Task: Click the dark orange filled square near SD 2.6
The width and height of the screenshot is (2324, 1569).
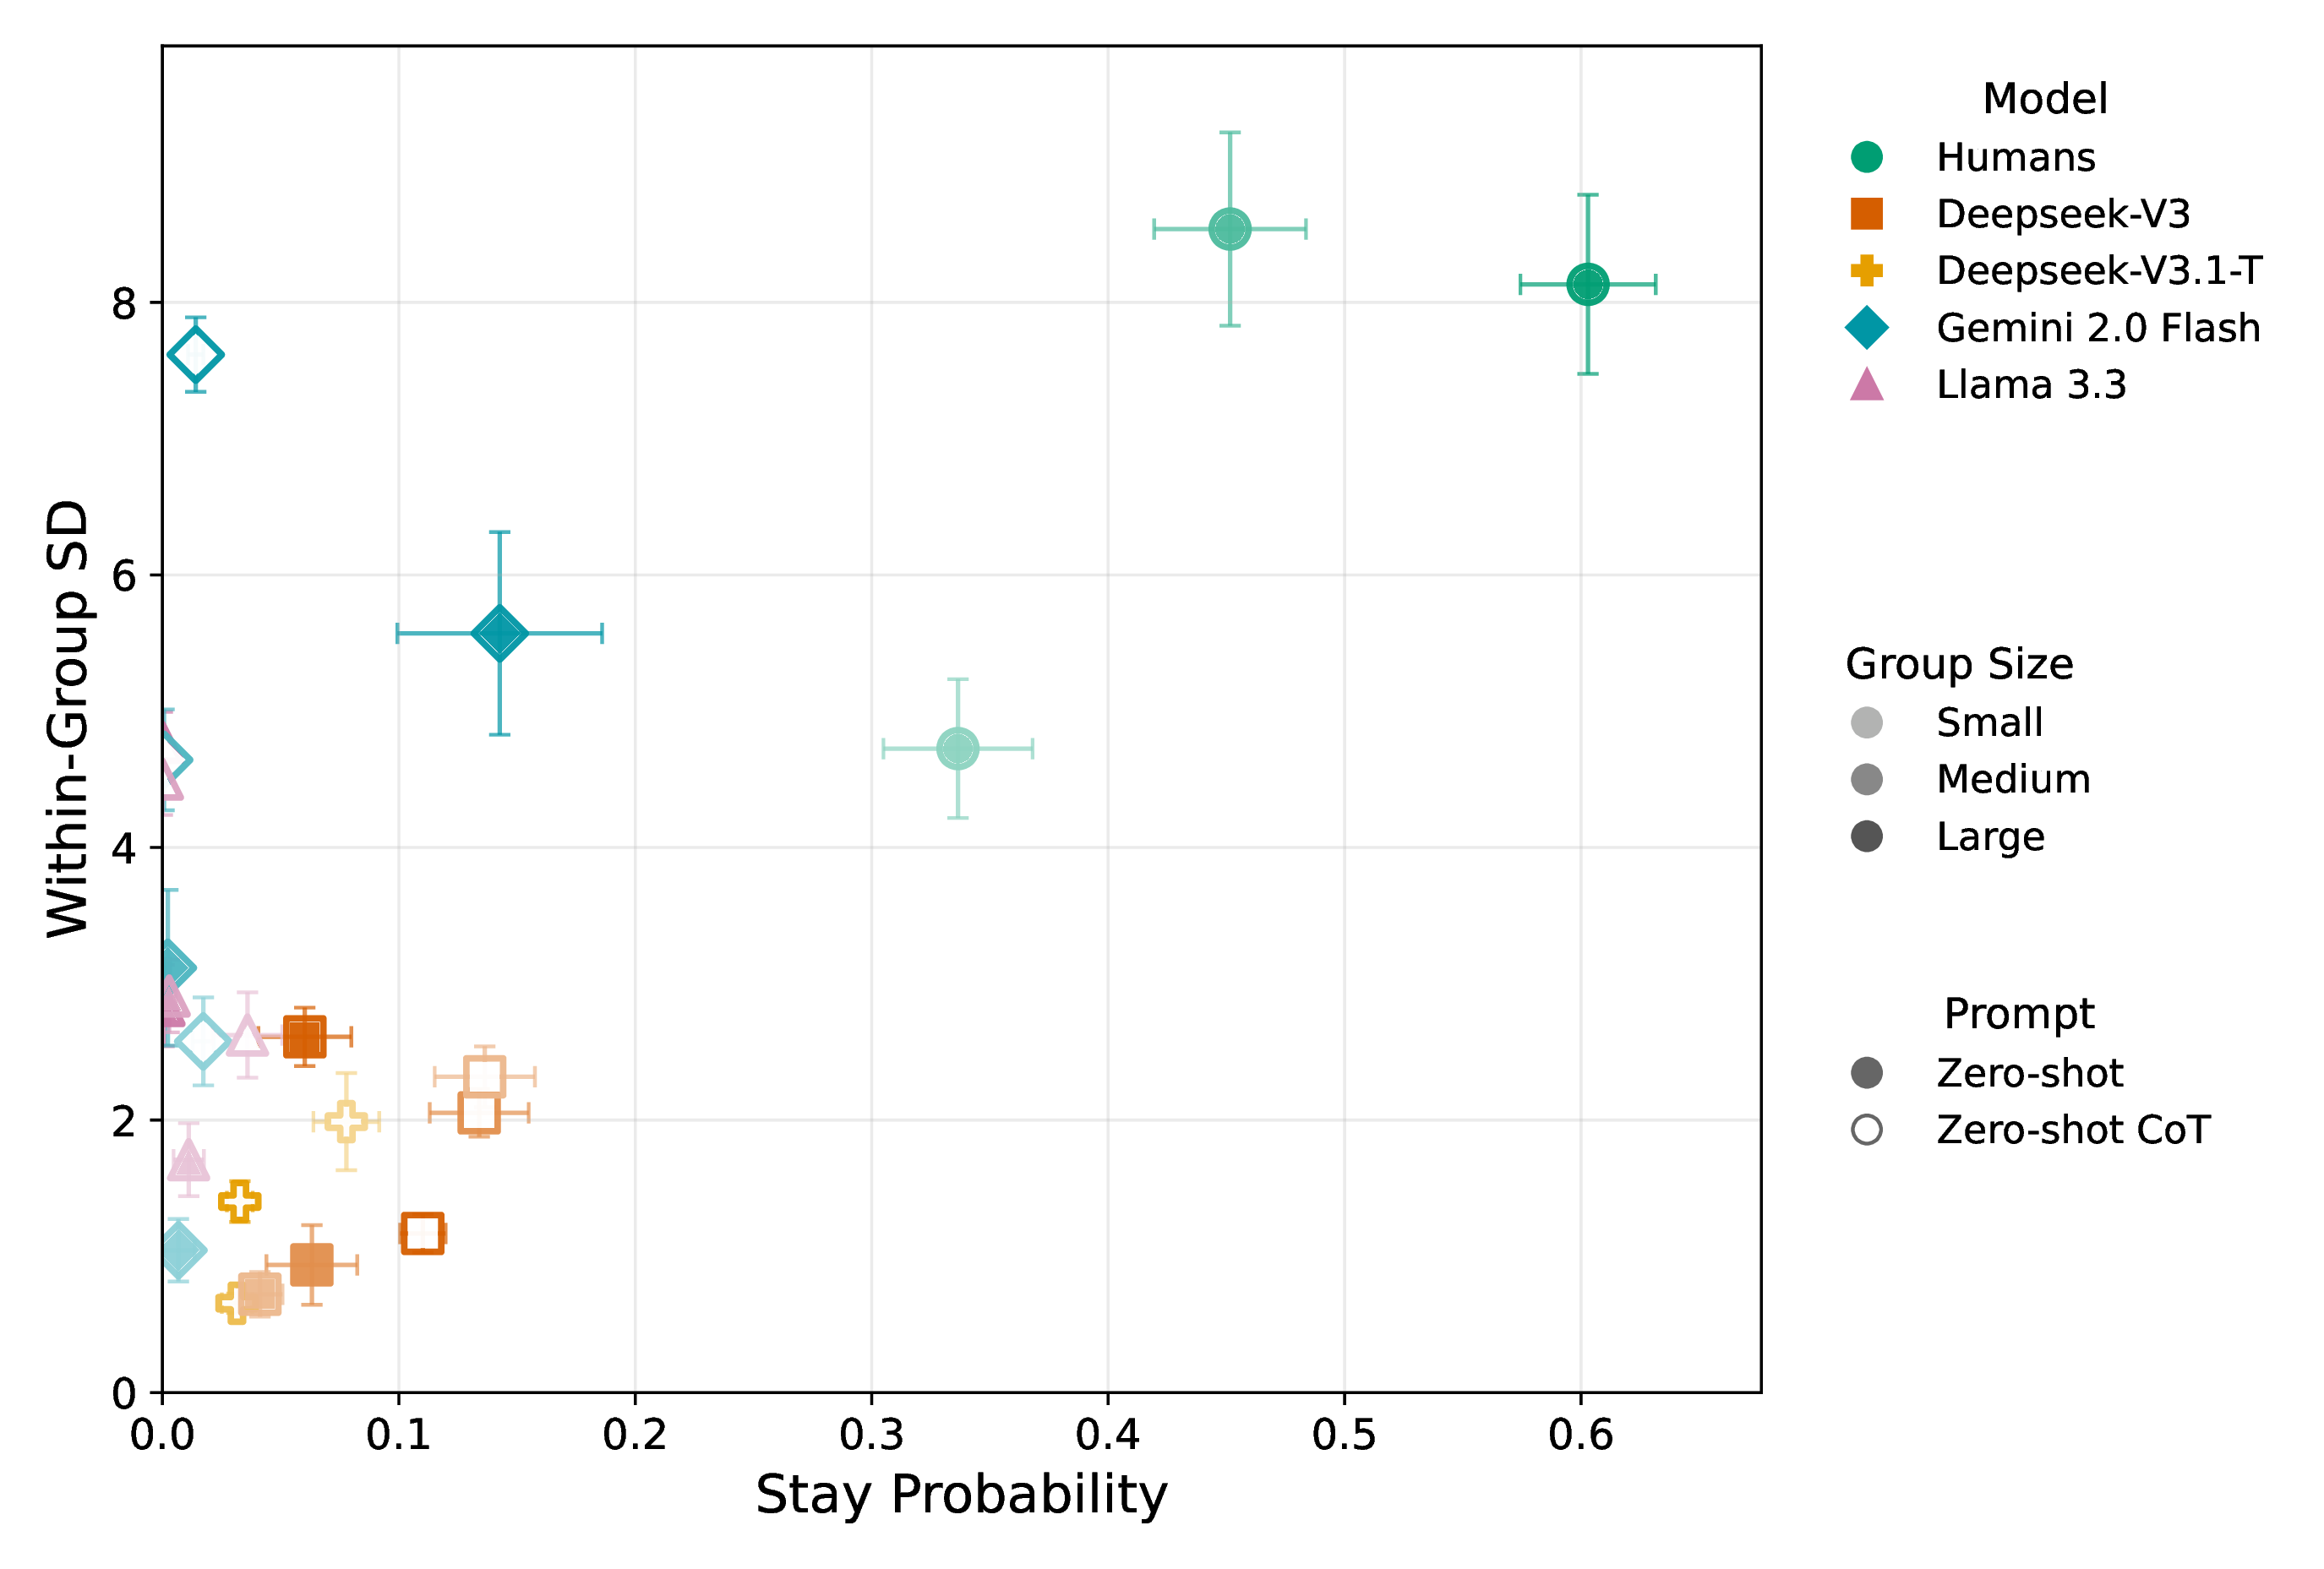Action: (304, 1037)
